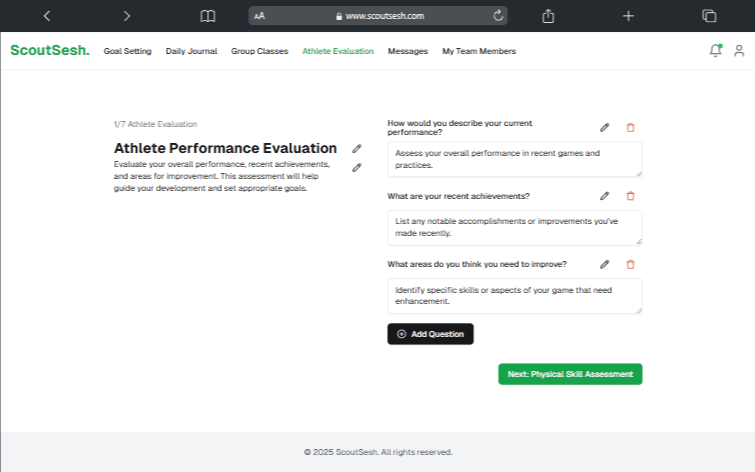This screenshot has width=755, height=472.
Task: Type in the current performance answer box
Action: pos(514,159)
